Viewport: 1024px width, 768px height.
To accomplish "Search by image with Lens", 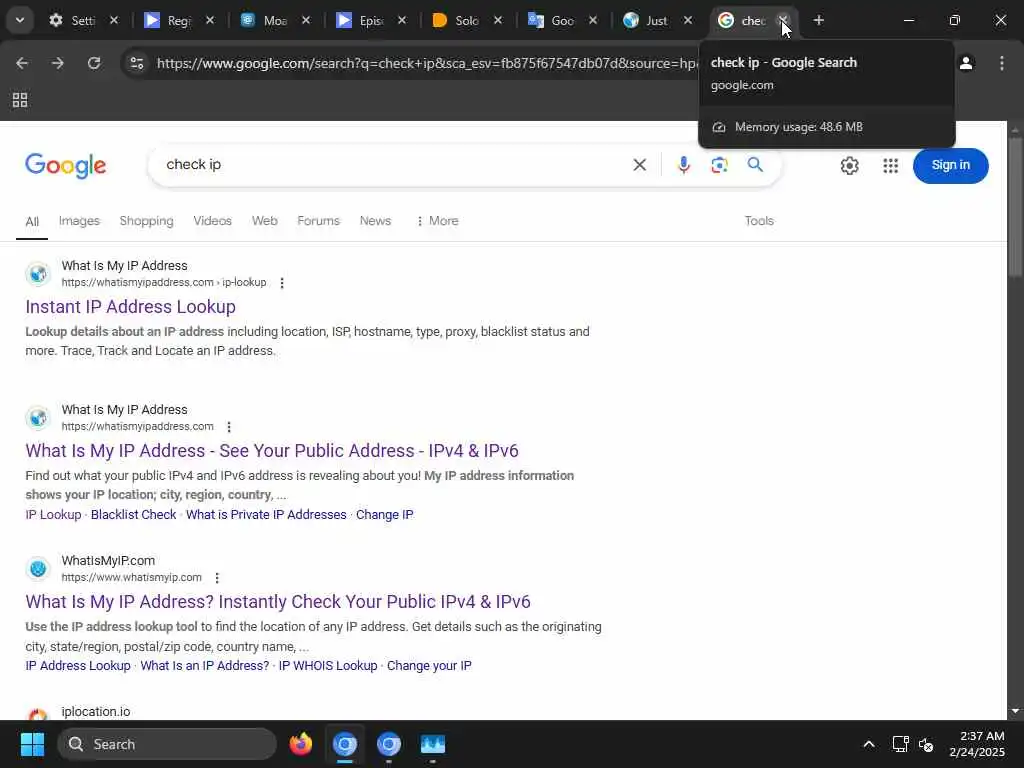I will pos(719,165).
